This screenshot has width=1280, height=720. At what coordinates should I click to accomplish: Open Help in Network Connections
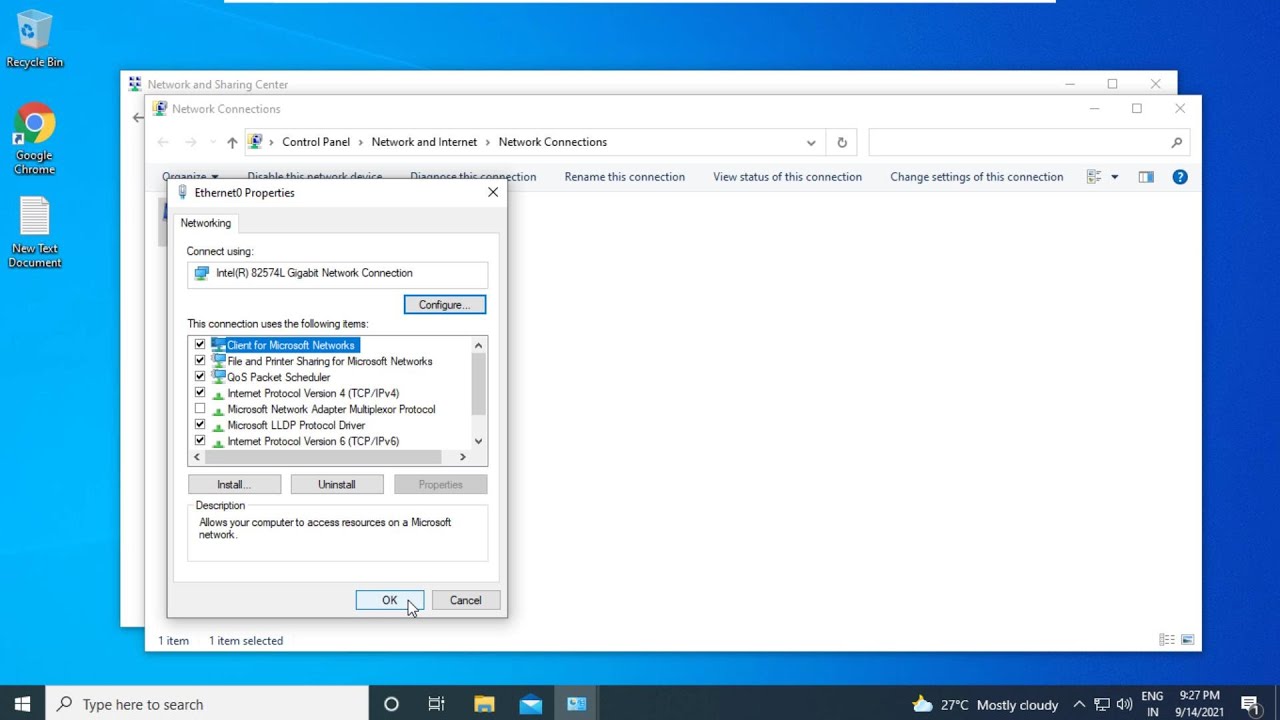pyautogui.click(x=1180, y=177)
